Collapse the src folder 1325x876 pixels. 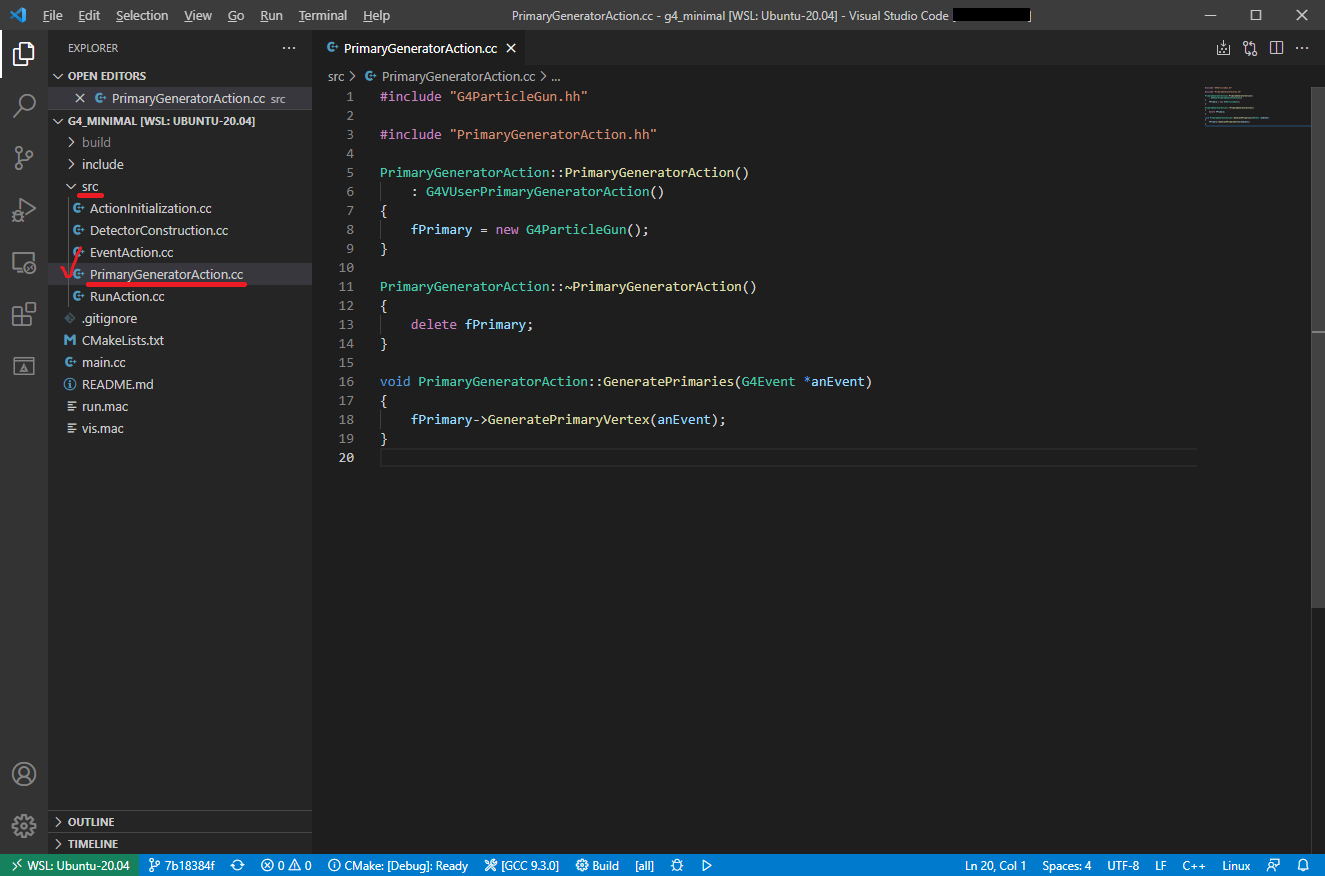pyautogui.click(x=90, y=186)
